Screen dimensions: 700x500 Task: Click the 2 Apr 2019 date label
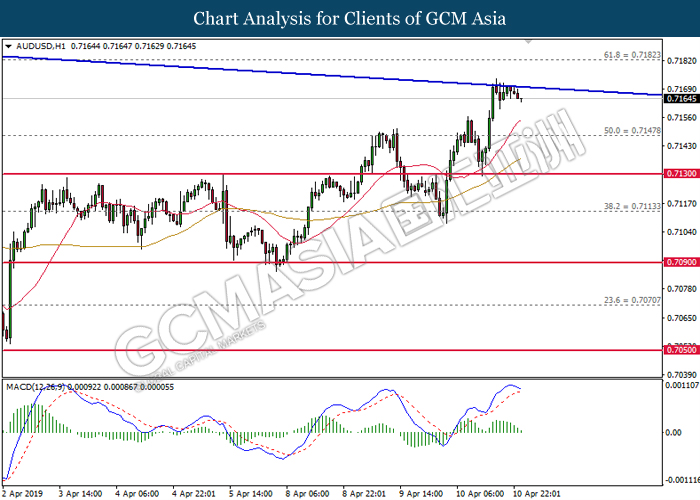point(23,493)
